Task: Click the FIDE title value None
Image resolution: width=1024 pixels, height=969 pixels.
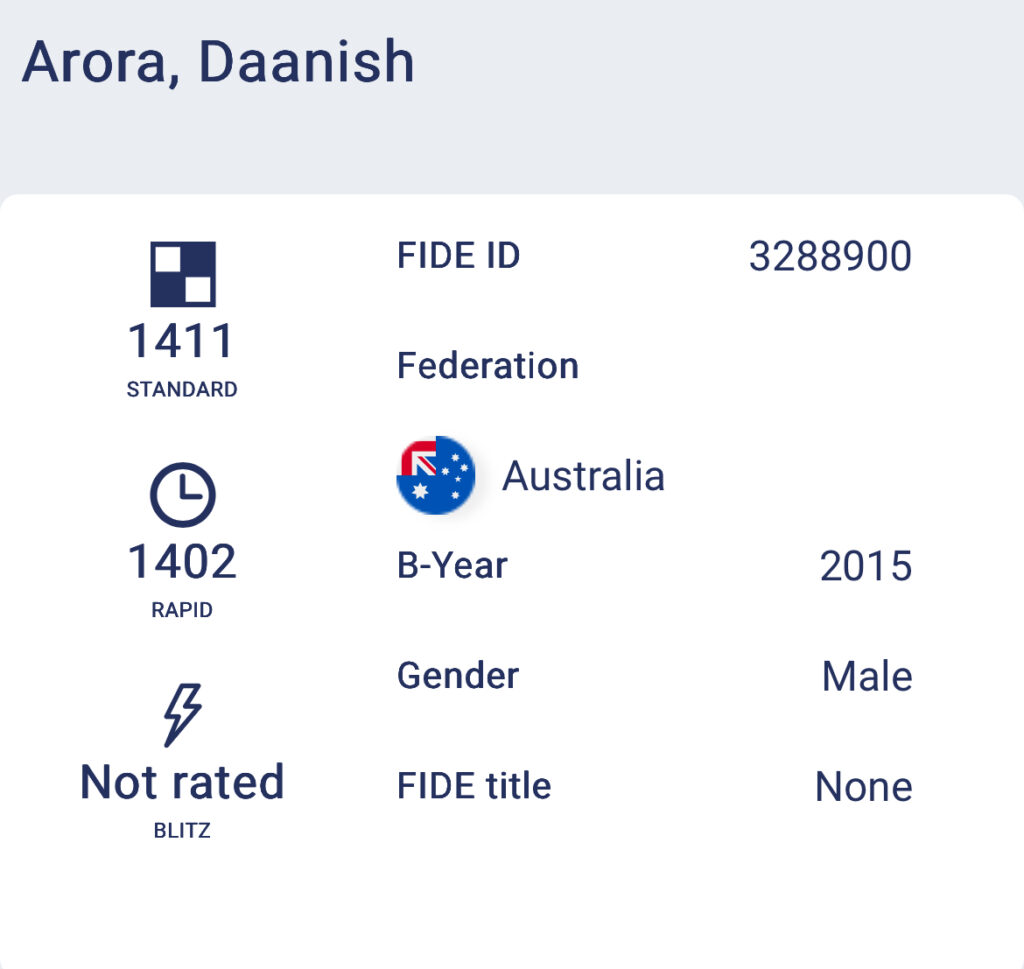Action: (x=864, y=787)
